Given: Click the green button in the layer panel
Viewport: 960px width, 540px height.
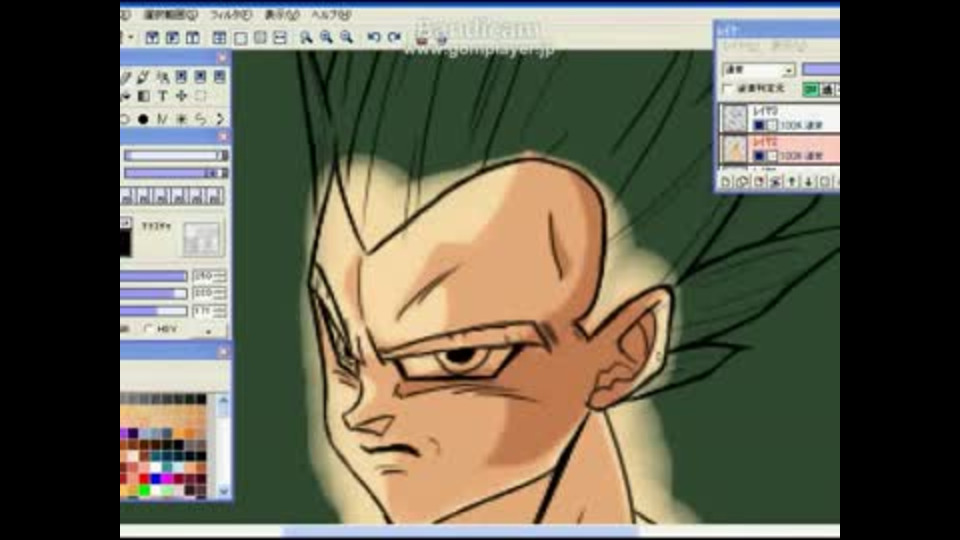Looking at the screenshot, I should click(x=811, y=89).
